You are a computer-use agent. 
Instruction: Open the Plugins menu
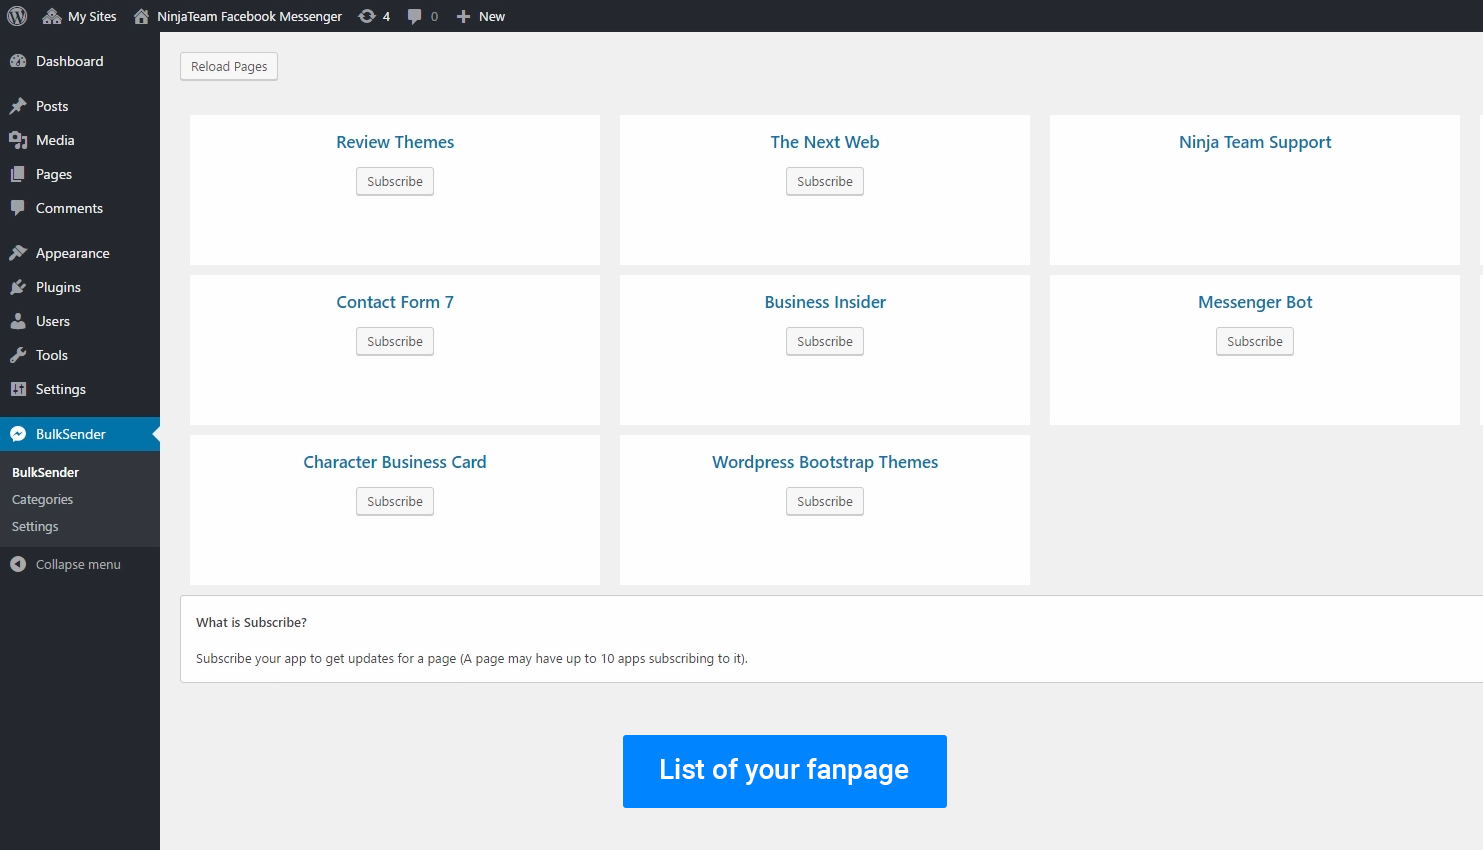(62, 287)
